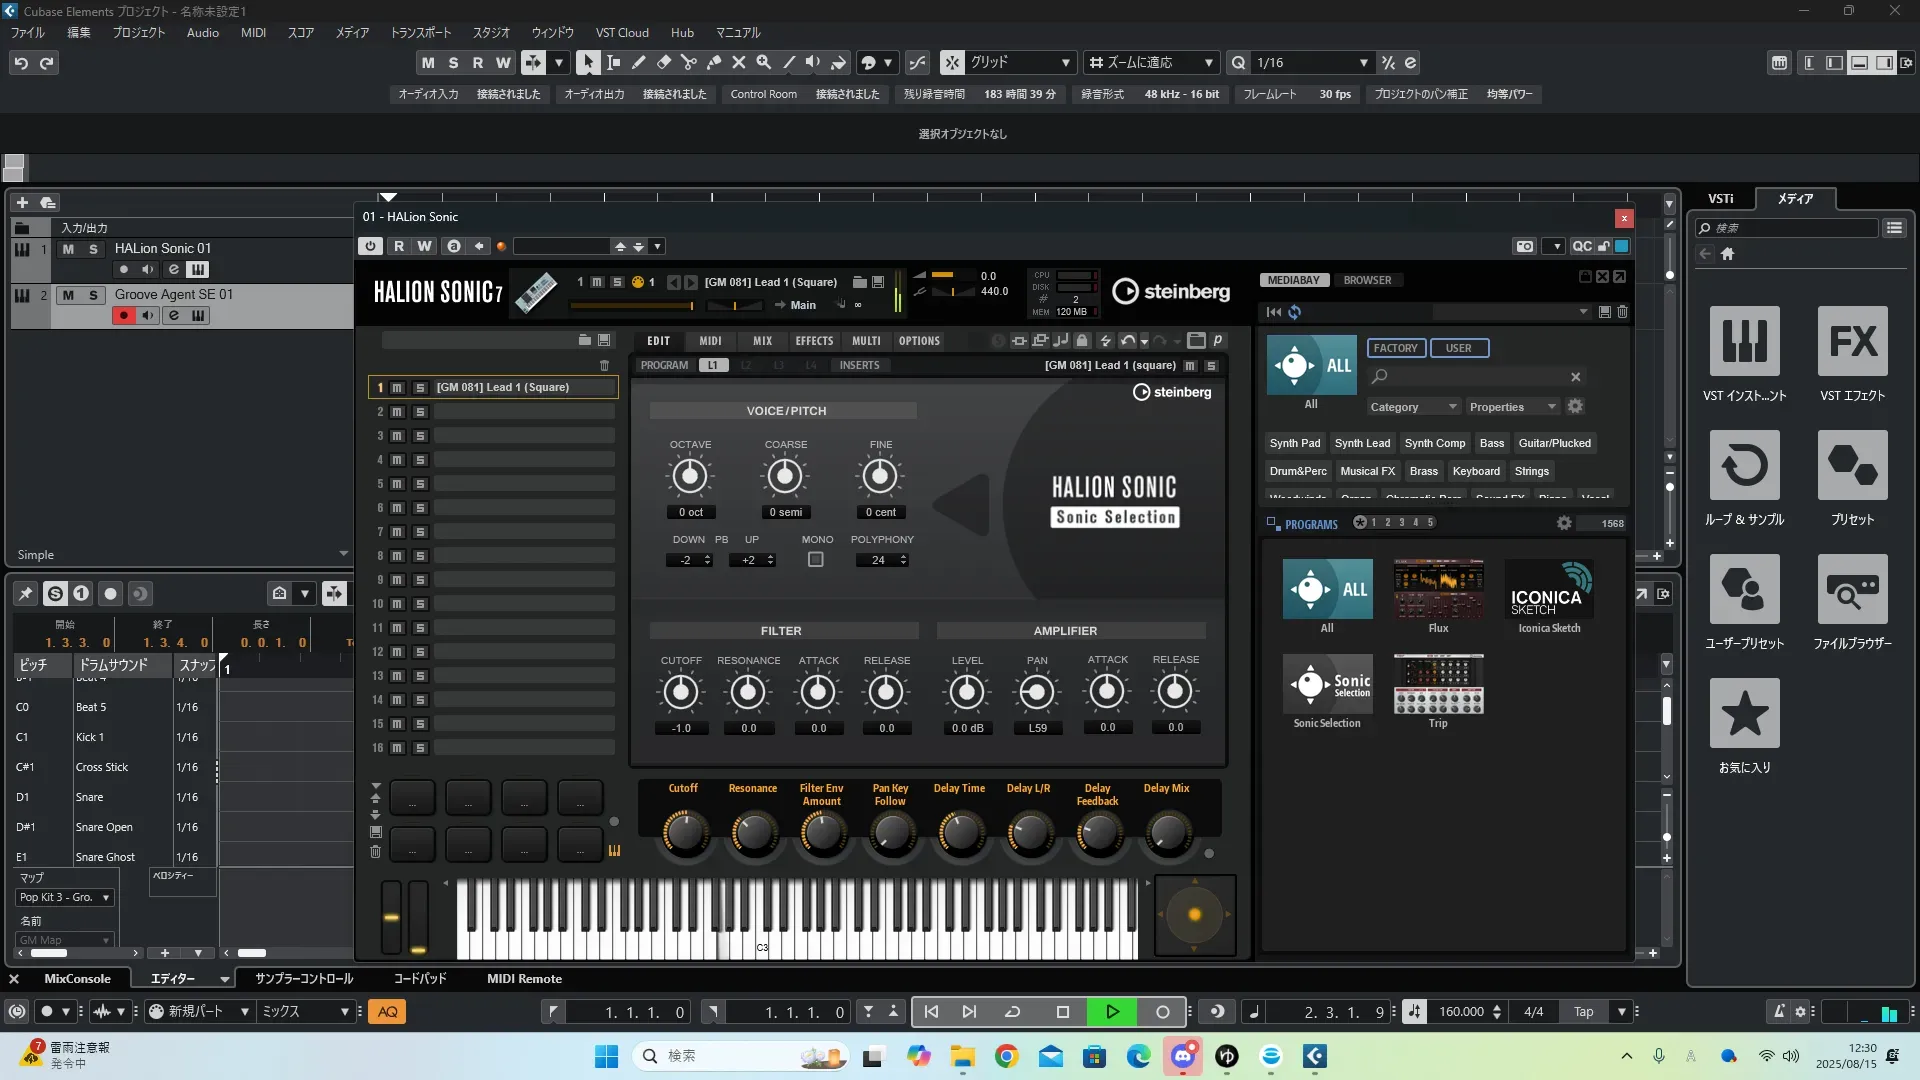The width and height of the screenshot is (1920, 1080).
Task: Select the Glue tool
Action: [x=713, y=62]
